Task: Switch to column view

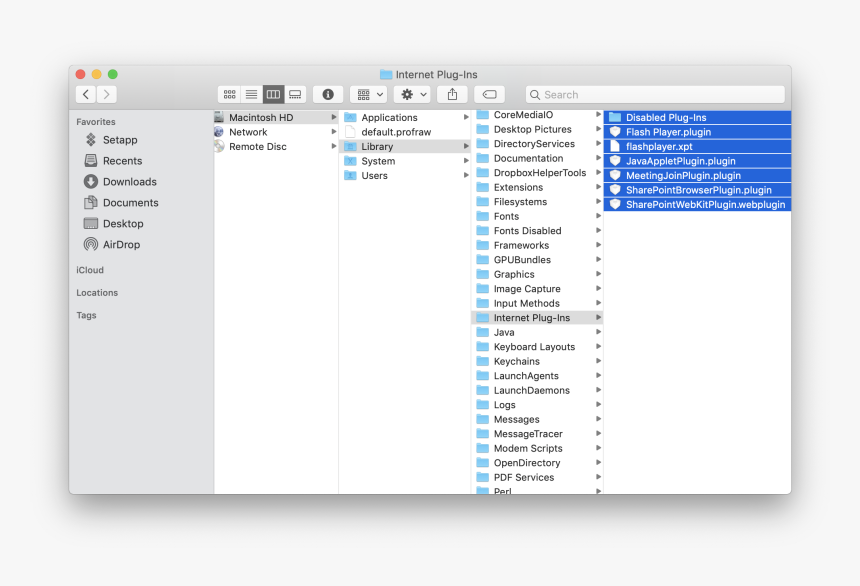Action: click(273, 94)
